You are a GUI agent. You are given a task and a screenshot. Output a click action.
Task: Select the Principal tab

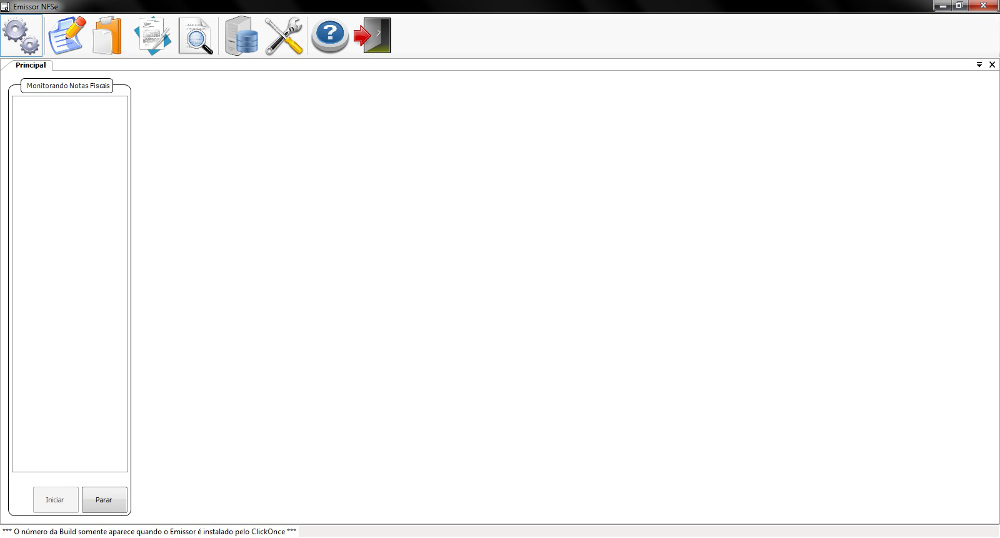[30, 65]
